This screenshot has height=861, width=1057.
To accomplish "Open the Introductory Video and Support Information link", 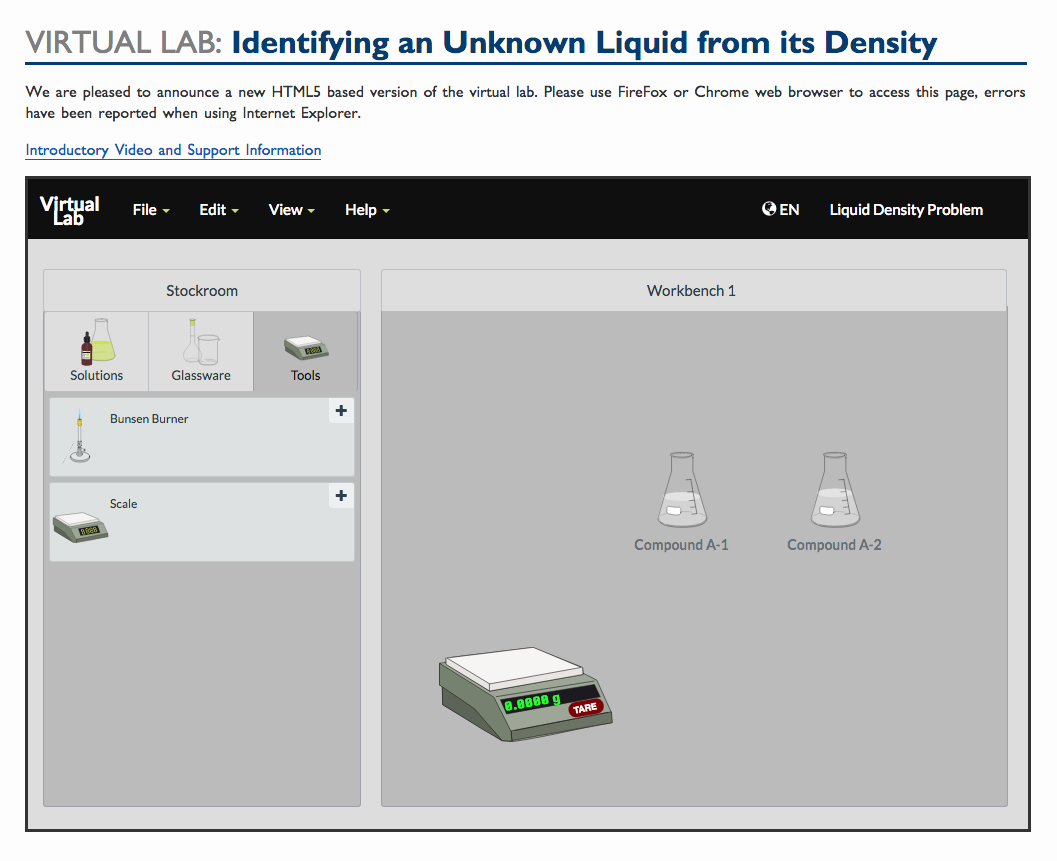I will coord(172,150).
